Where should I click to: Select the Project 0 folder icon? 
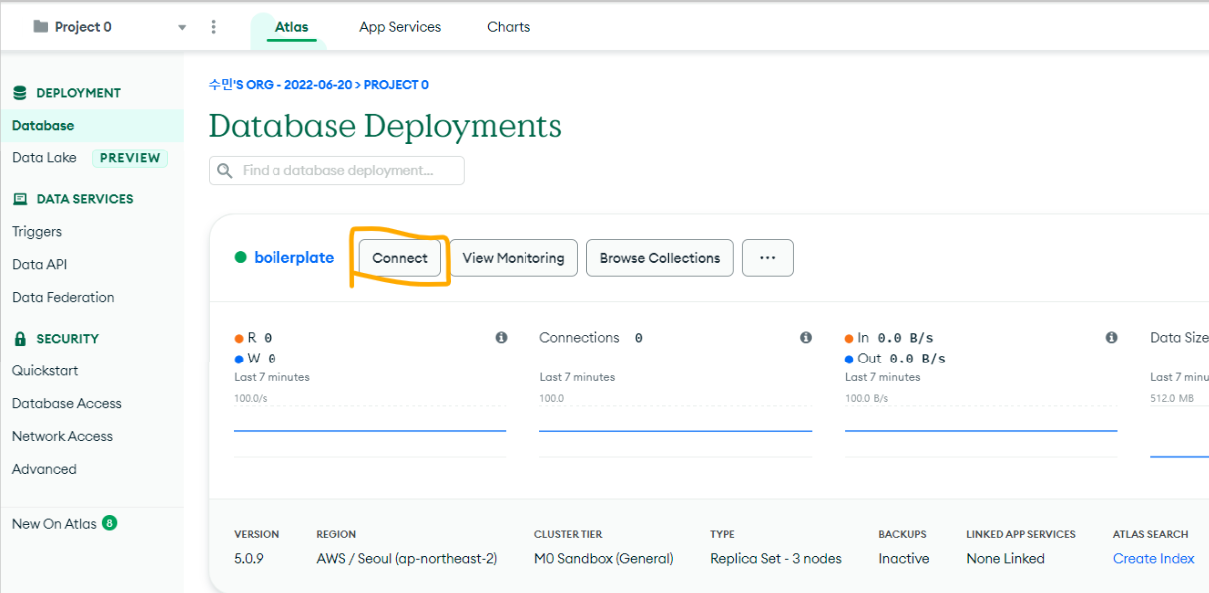pyautogui.click(x=41, y=27)
